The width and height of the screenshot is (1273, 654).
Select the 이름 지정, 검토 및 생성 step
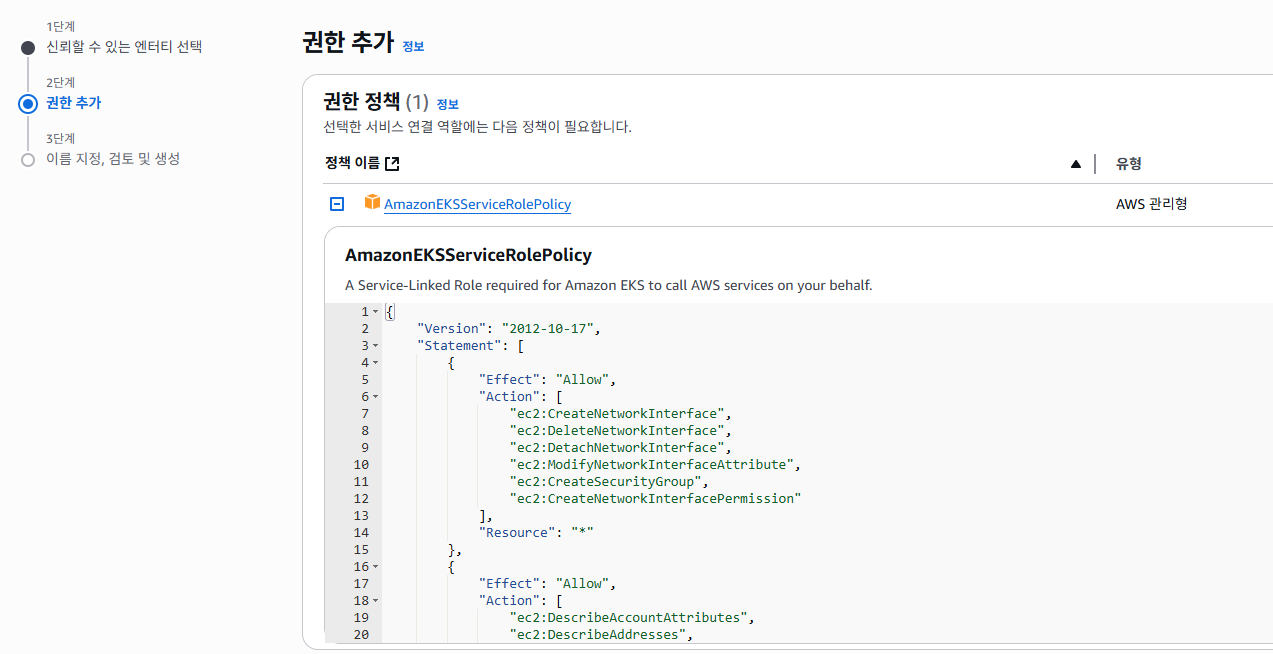113,159
